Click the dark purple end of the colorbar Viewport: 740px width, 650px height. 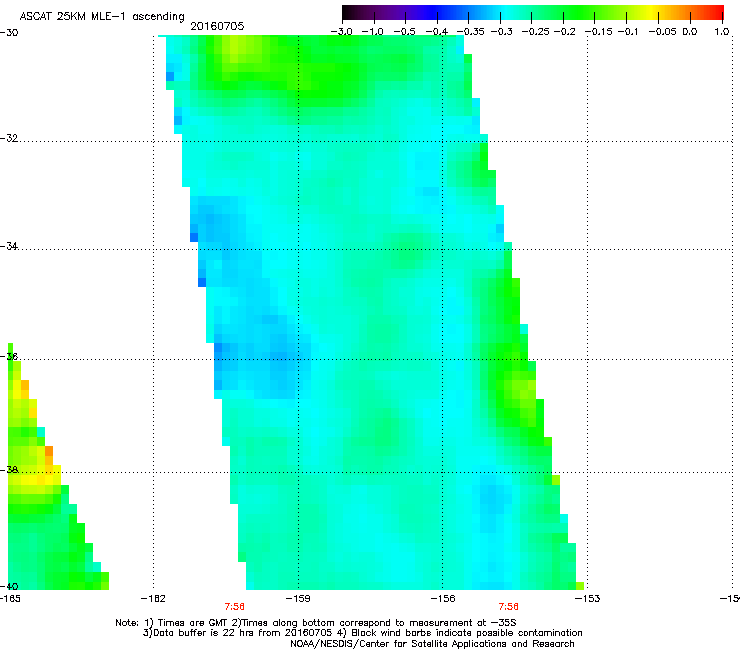point(352,12)
